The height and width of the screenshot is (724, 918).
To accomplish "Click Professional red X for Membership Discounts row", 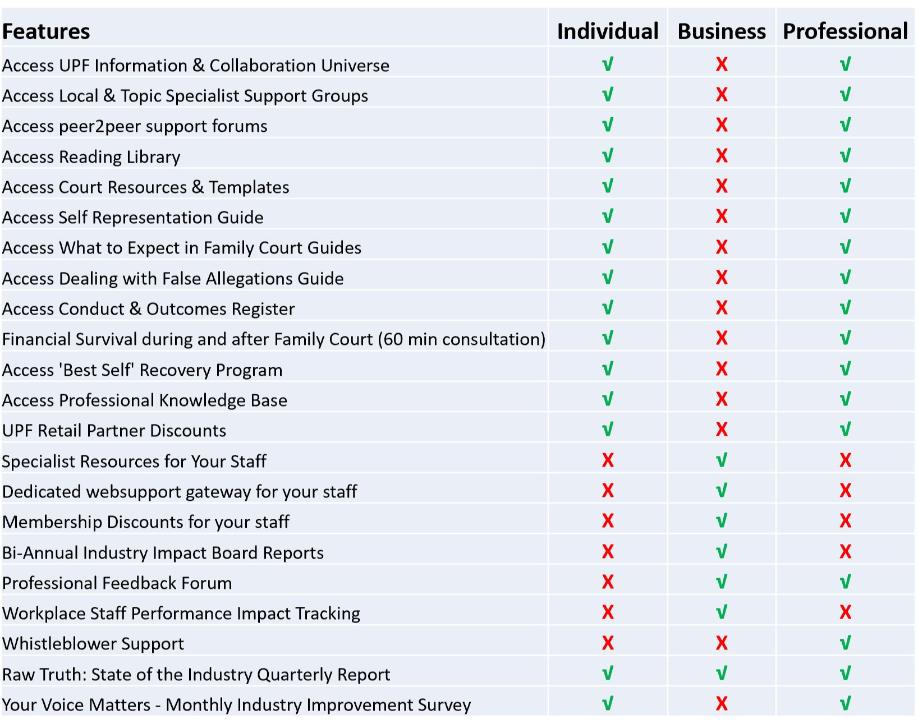I will coord(845,521).
